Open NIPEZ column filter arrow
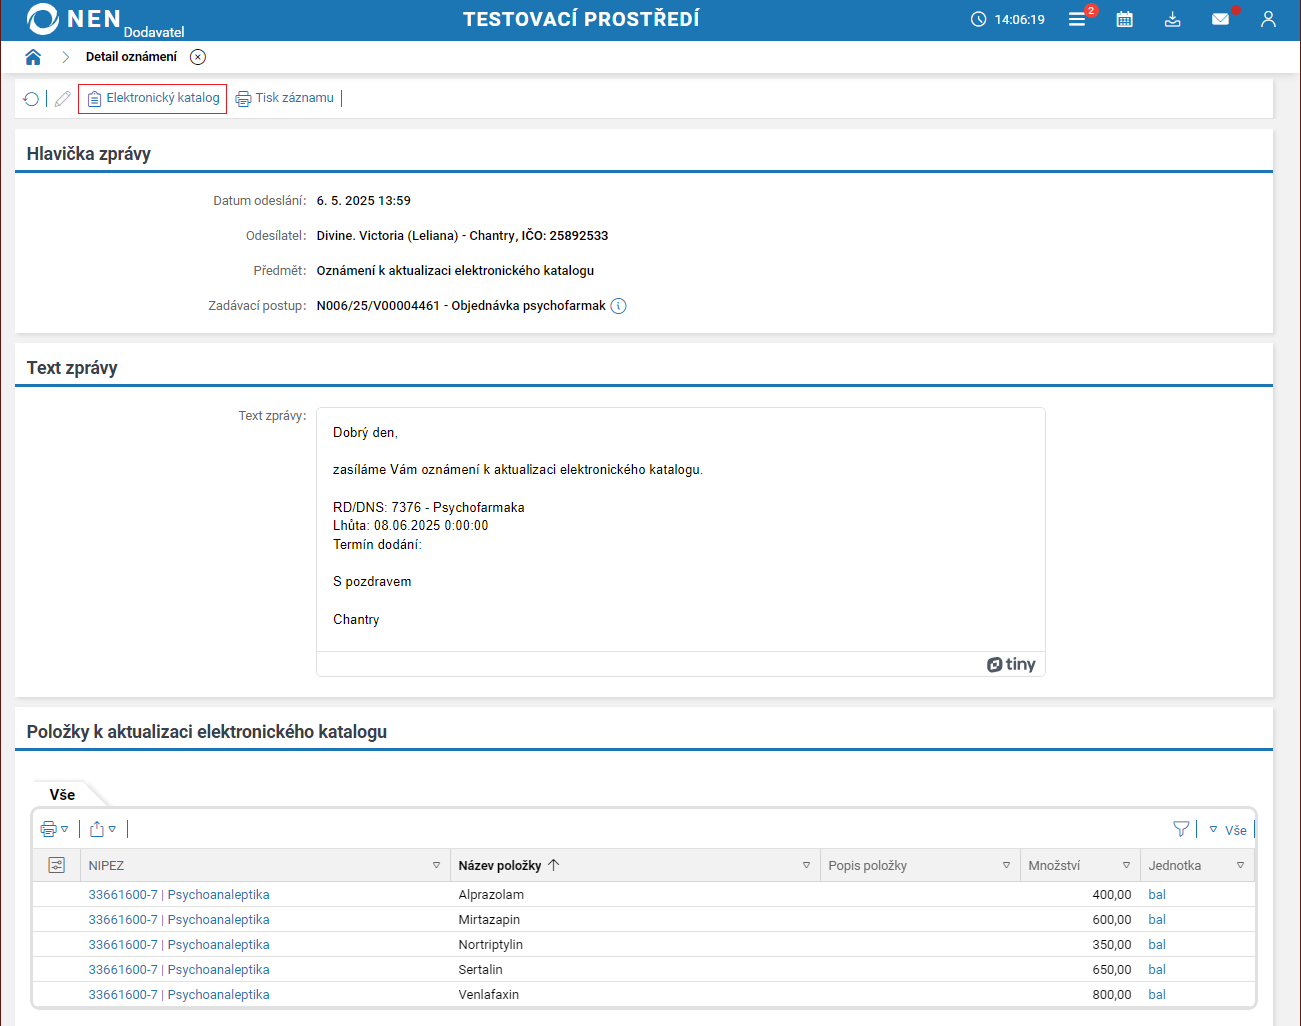The image size is (1301, 1026). [436, 865]
